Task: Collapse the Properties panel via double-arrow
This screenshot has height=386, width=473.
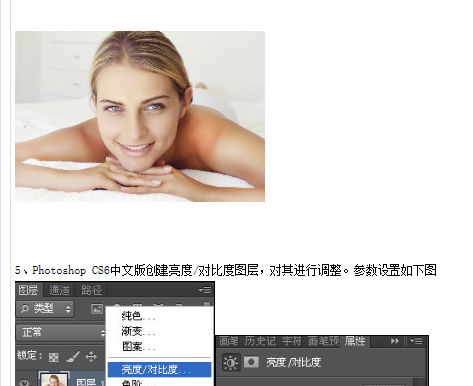Action: tap(395, 341)
